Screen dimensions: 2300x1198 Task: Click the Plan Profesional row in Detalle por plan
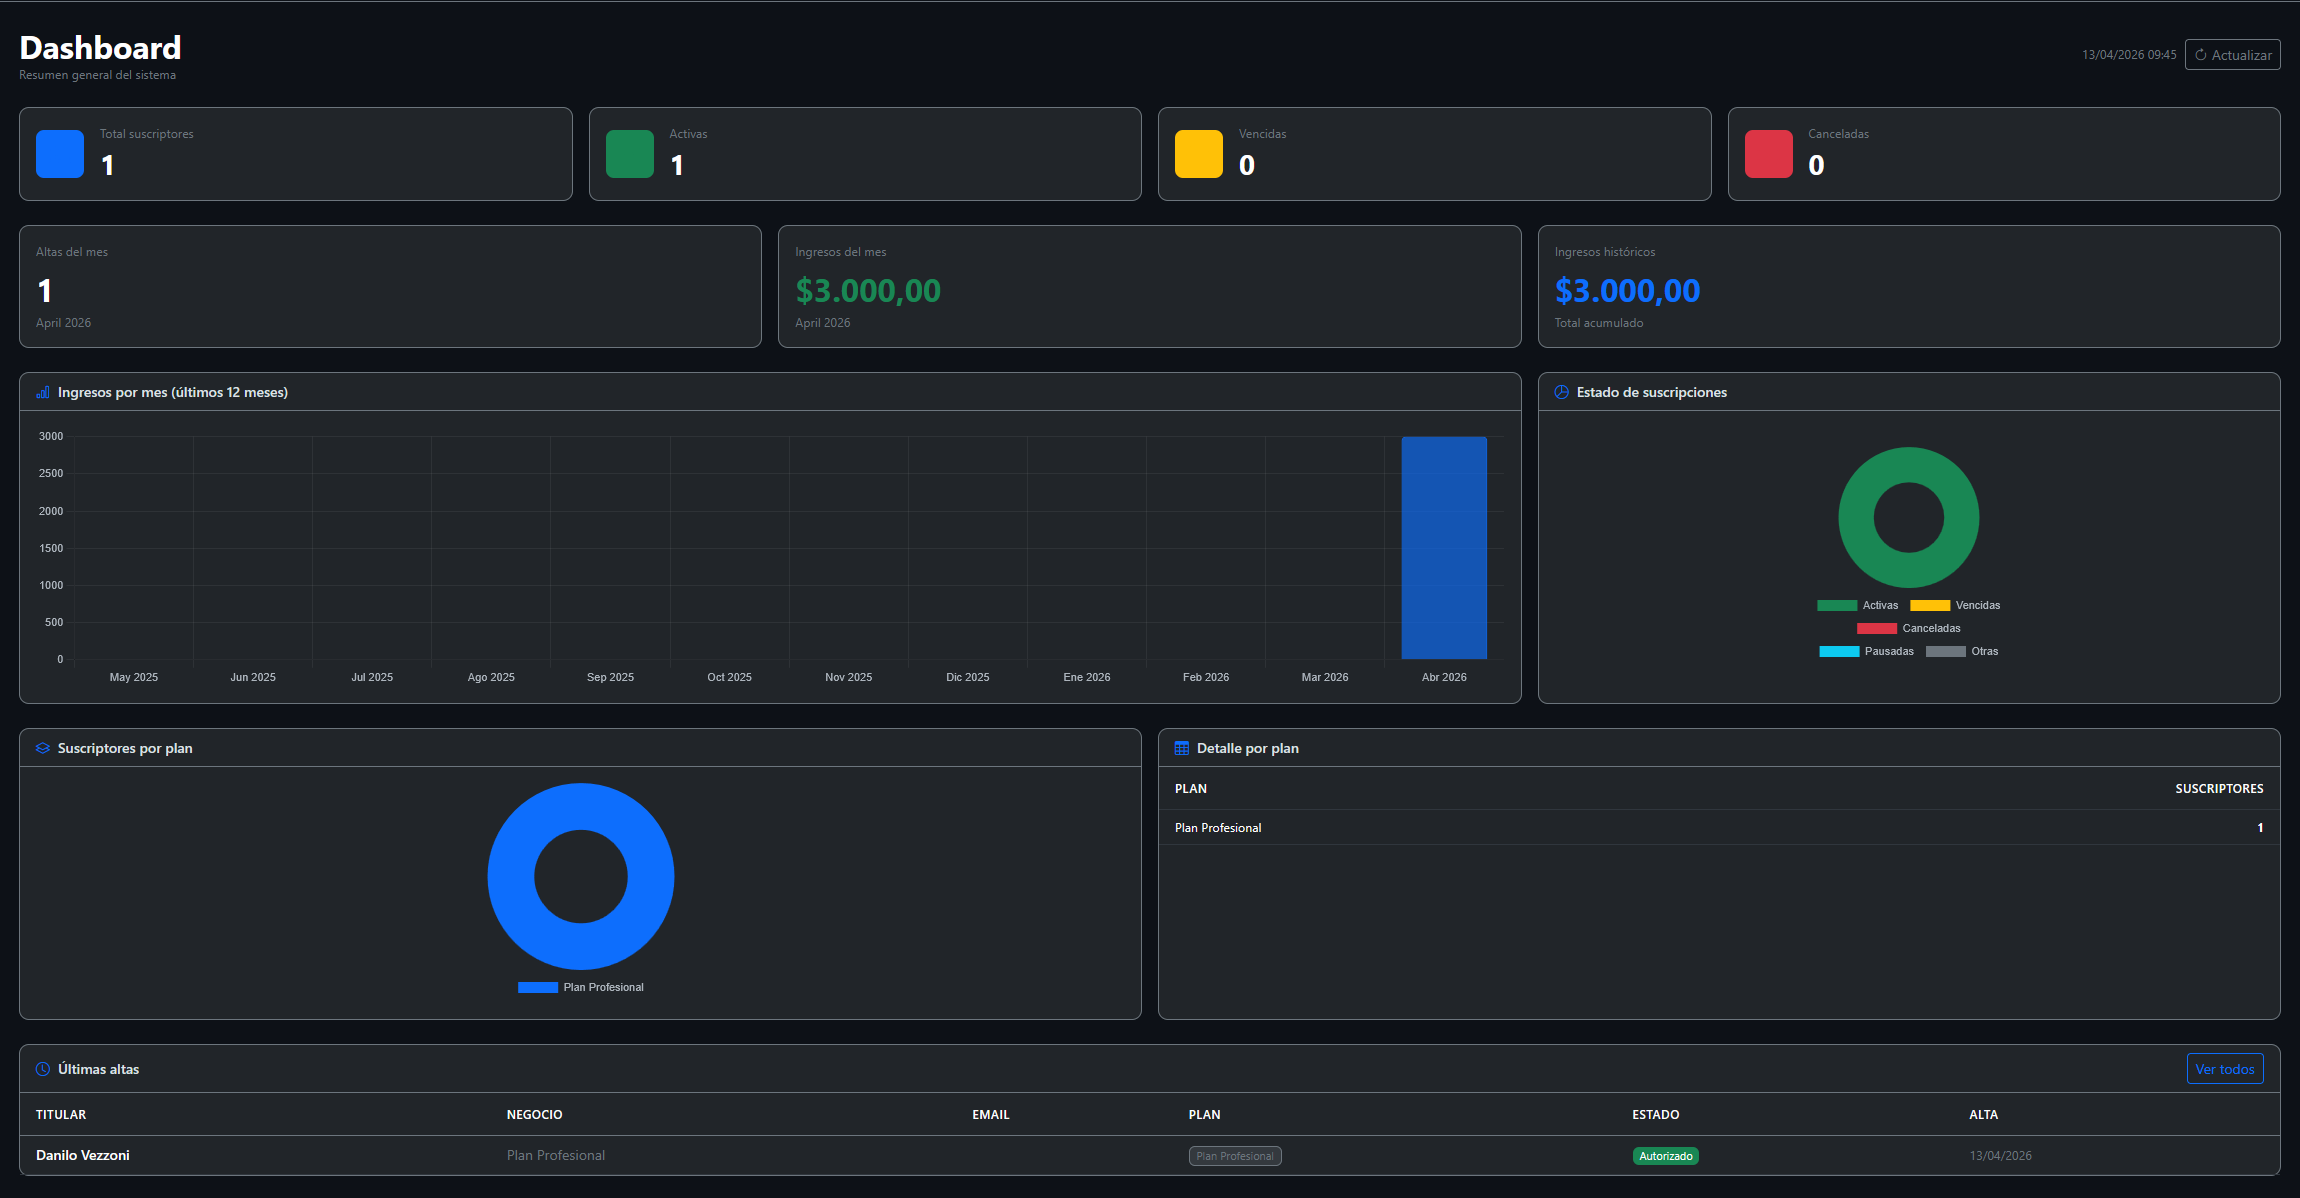pos(1719,827)
